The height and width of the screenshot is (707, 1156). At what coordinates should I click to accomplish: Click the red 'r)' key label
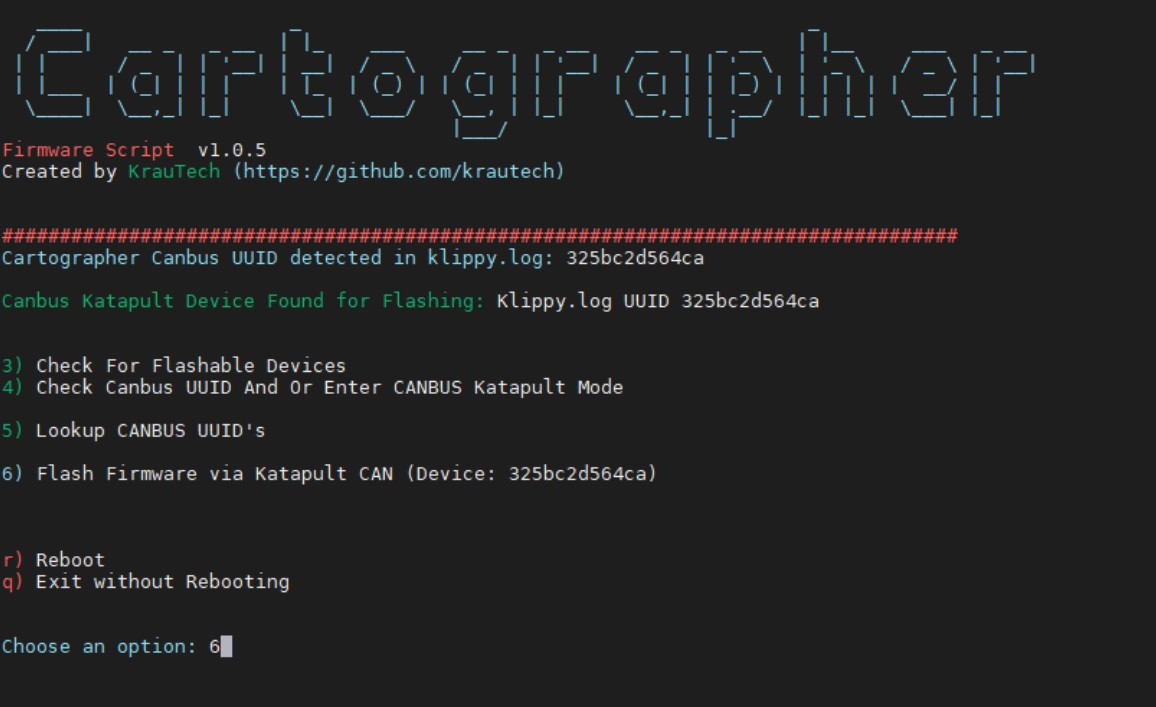coord(12,560)
